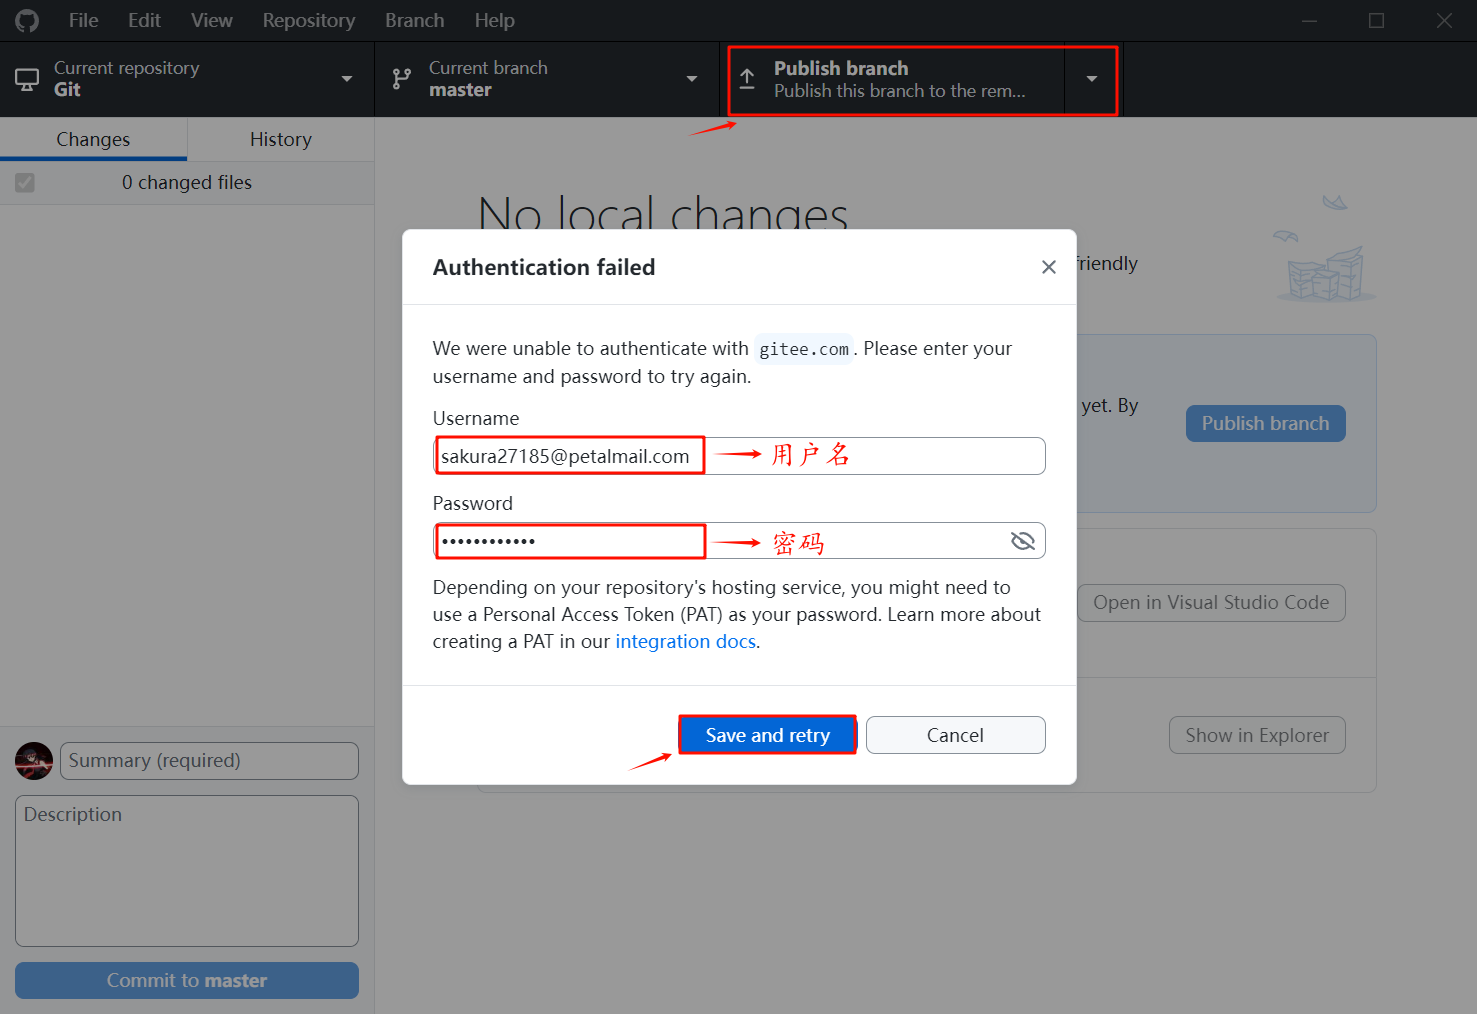Viewport: 1477px width, 1014px height.
Task: Expand the Current repository dropdown arrow
Action: click(x=347, y=79)
